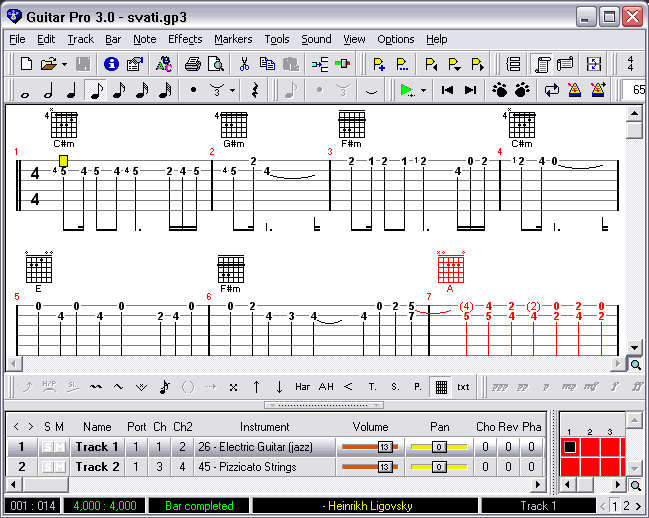
Task: Apply dead note X effect
Action: pos(233,387)
